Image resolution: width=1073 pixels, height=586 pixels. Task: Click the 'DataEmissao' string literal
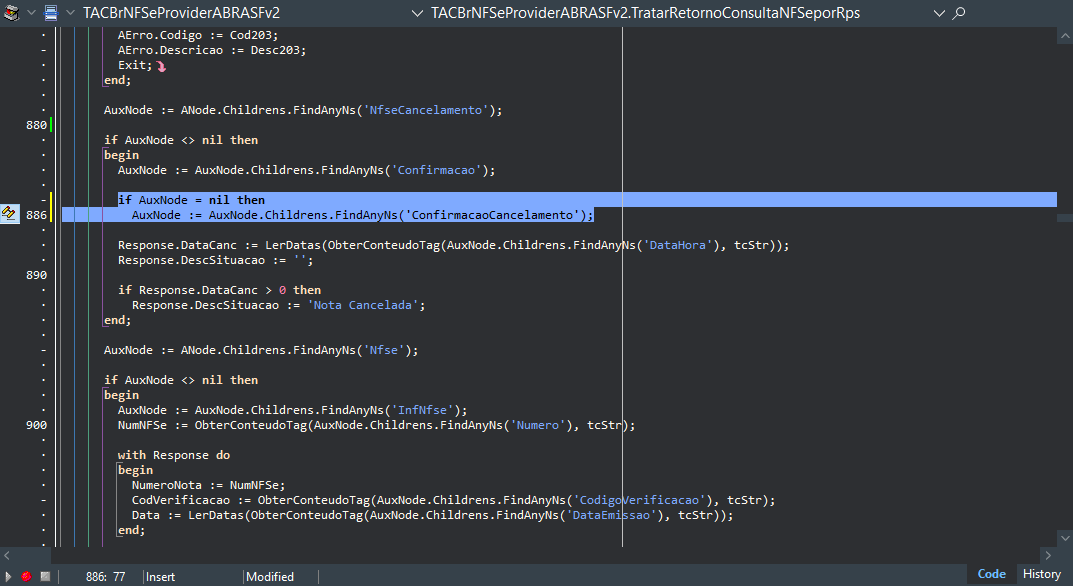click(x=611, y=515)
